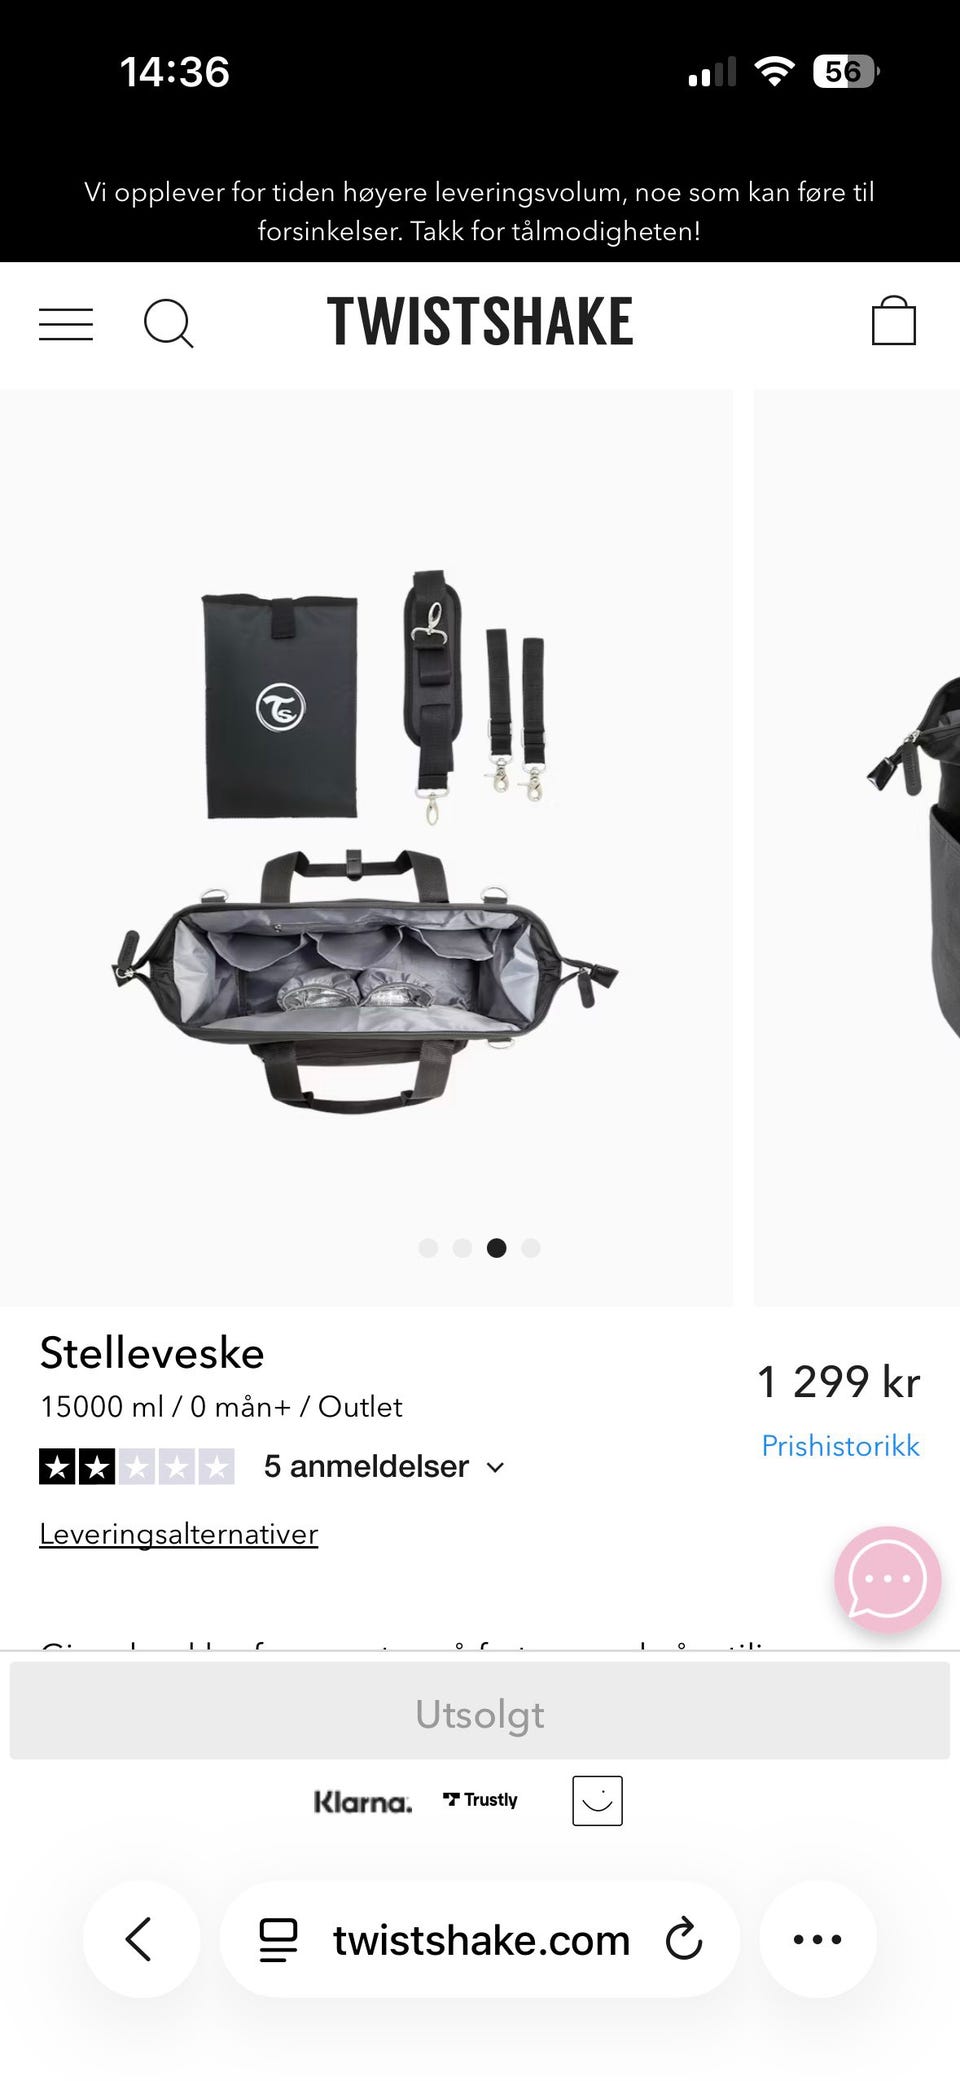The image size is (960, 2081).
Task: Tap the Utsolgt button
Action: (x=480, y=1714)
